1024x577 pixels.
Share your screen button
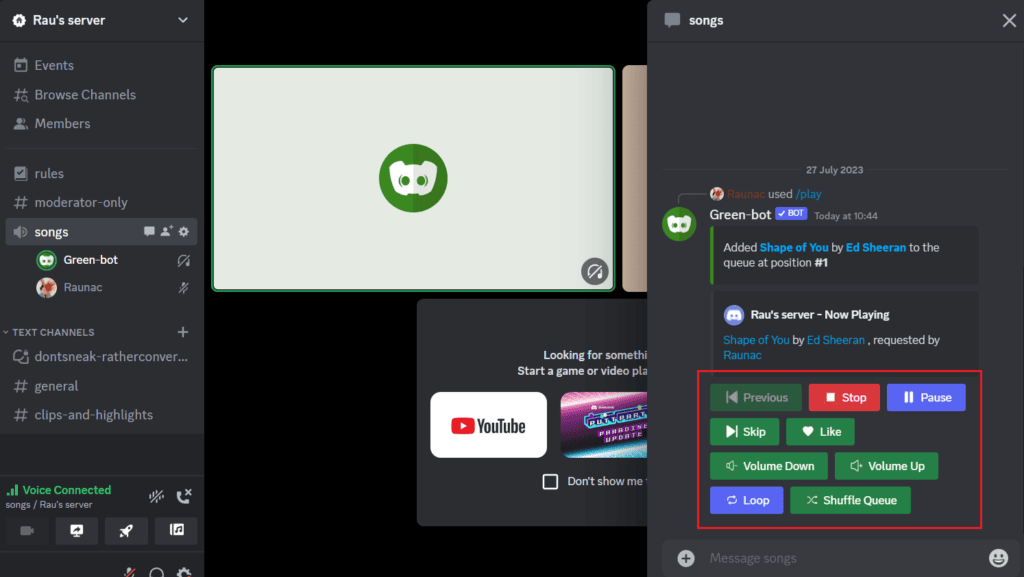77,530
